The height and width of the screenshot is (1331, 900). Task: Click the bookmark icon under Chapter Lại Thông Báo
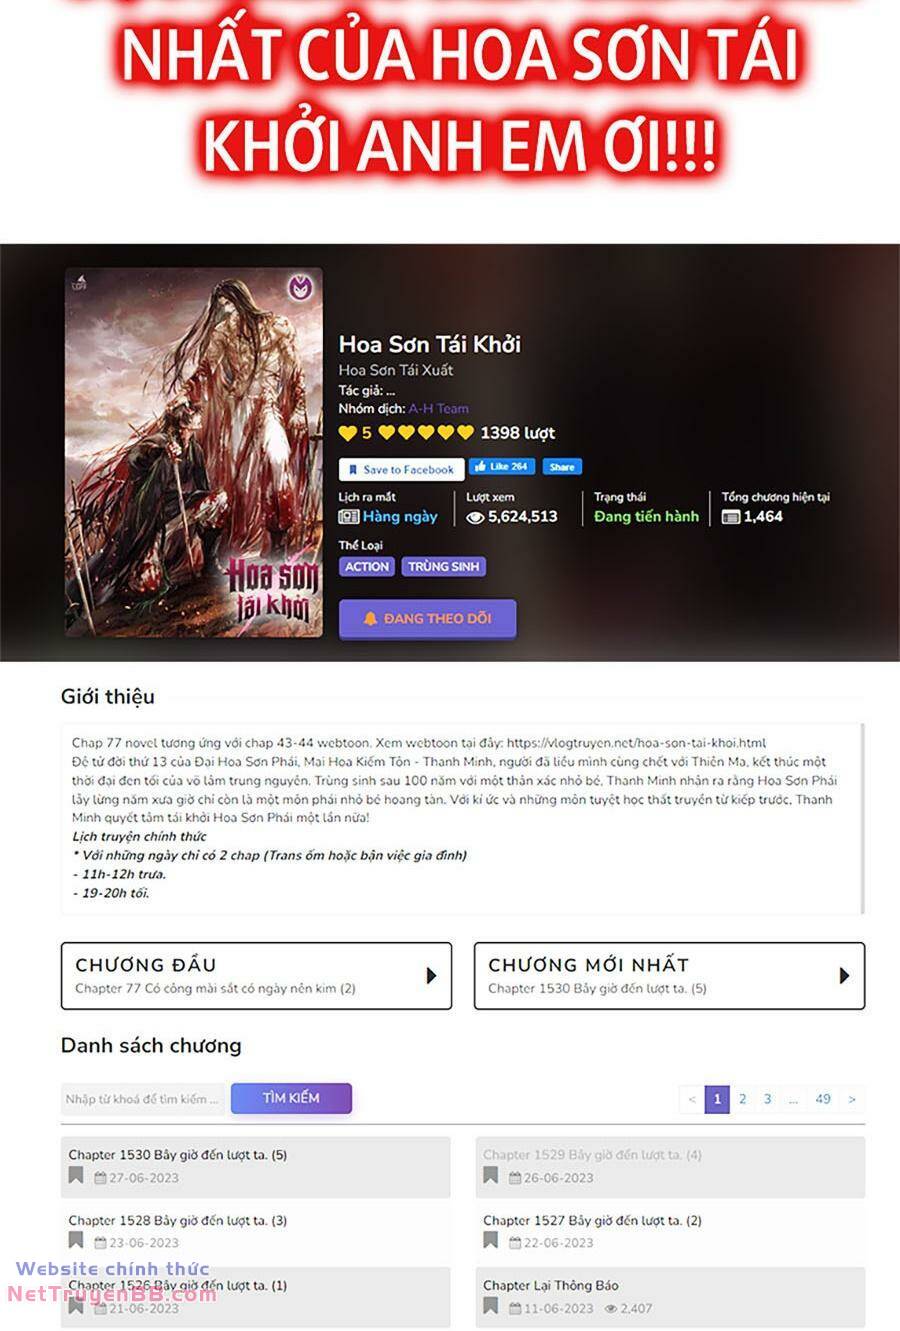(490, 1306)
